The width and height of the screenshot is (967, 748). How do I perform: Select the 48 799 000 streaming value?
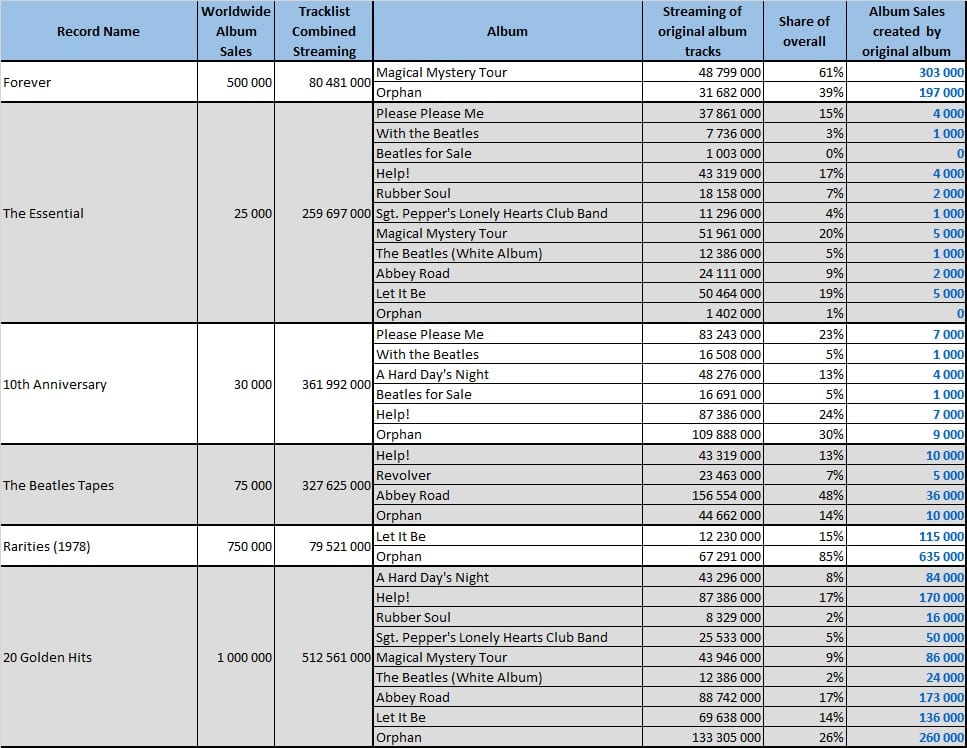point(702,72)
